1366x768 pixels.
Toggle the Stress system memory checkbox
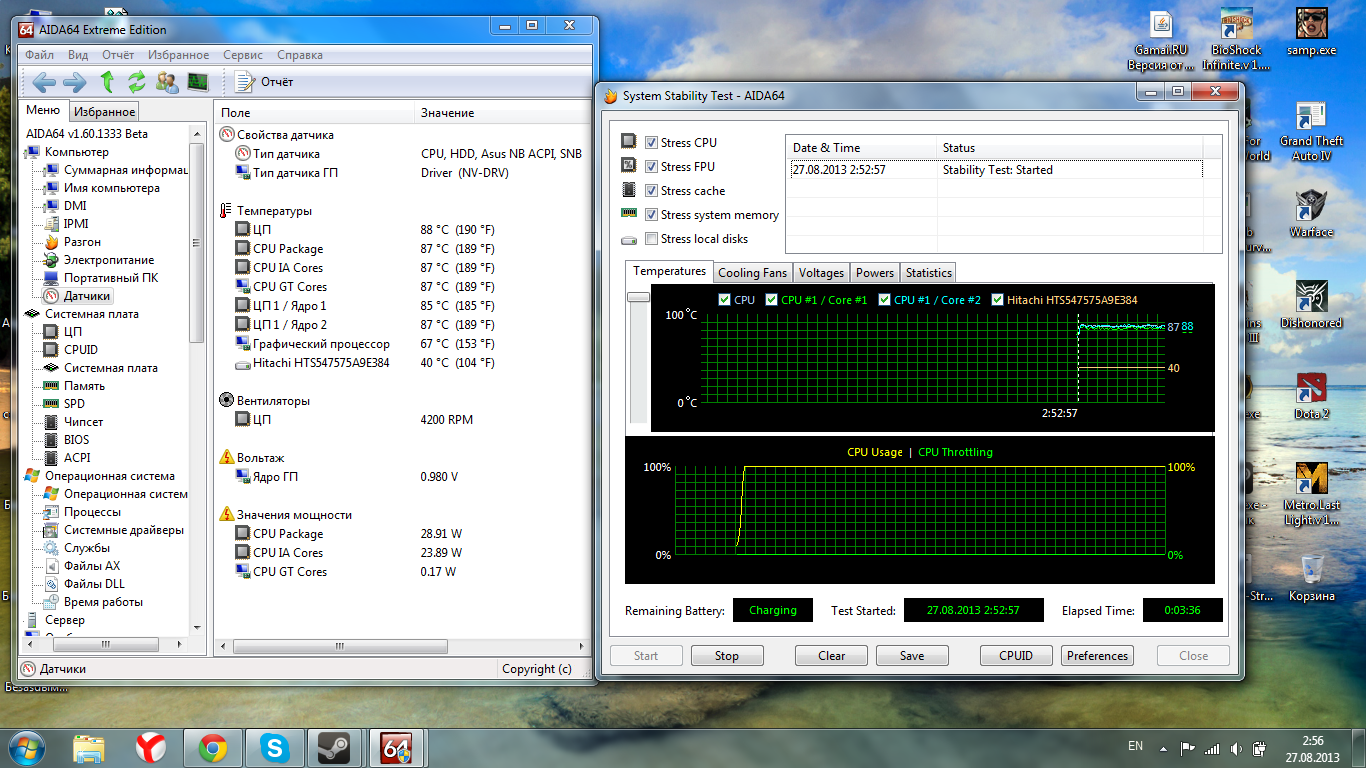click(x=652, y=215)
